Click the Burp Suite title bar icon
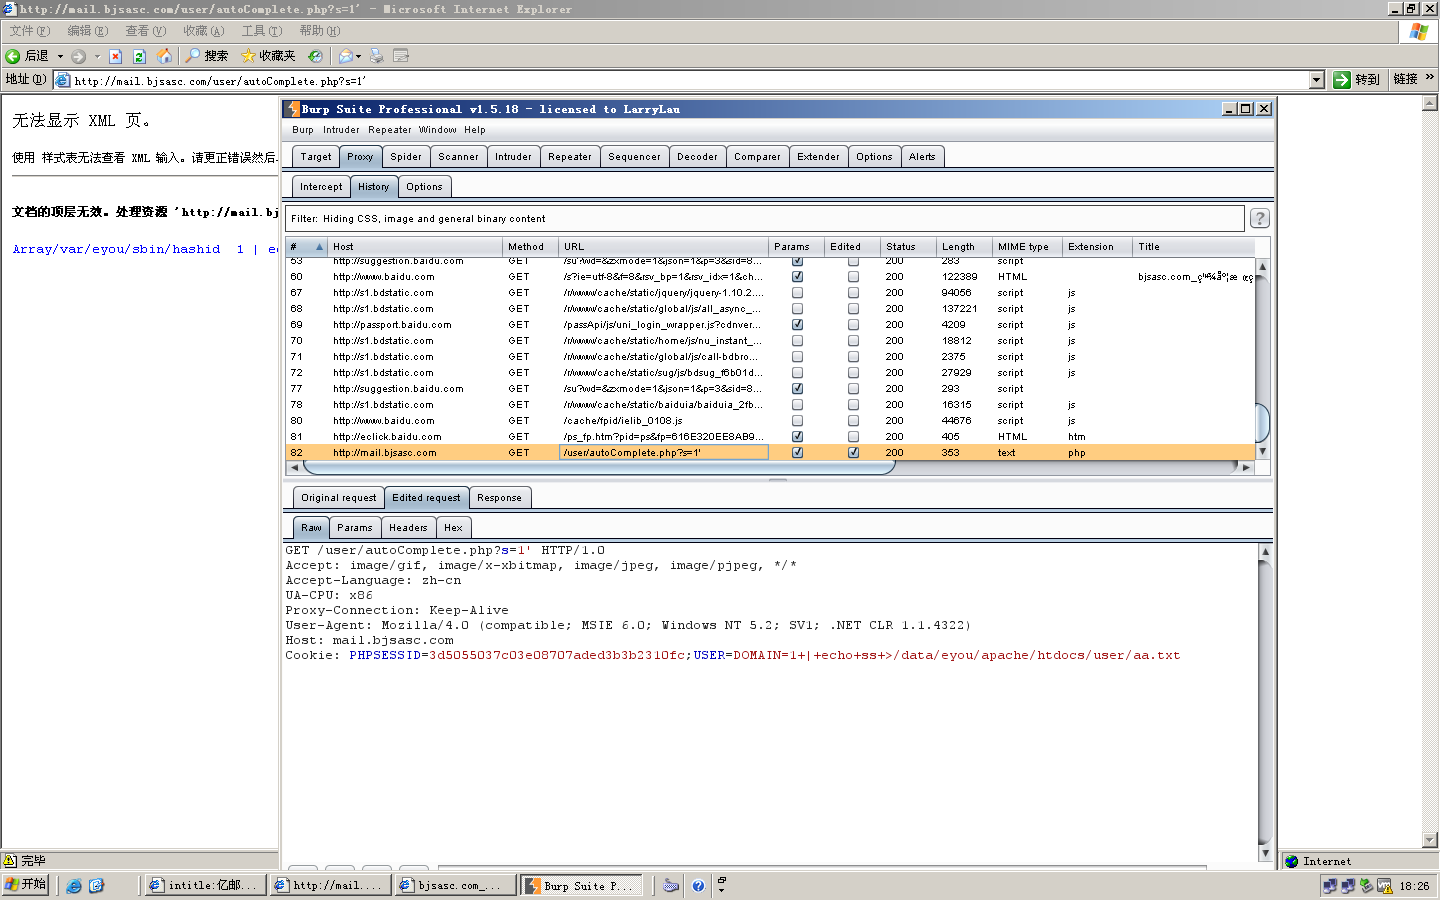1440x900 pixels. [293, 109]
